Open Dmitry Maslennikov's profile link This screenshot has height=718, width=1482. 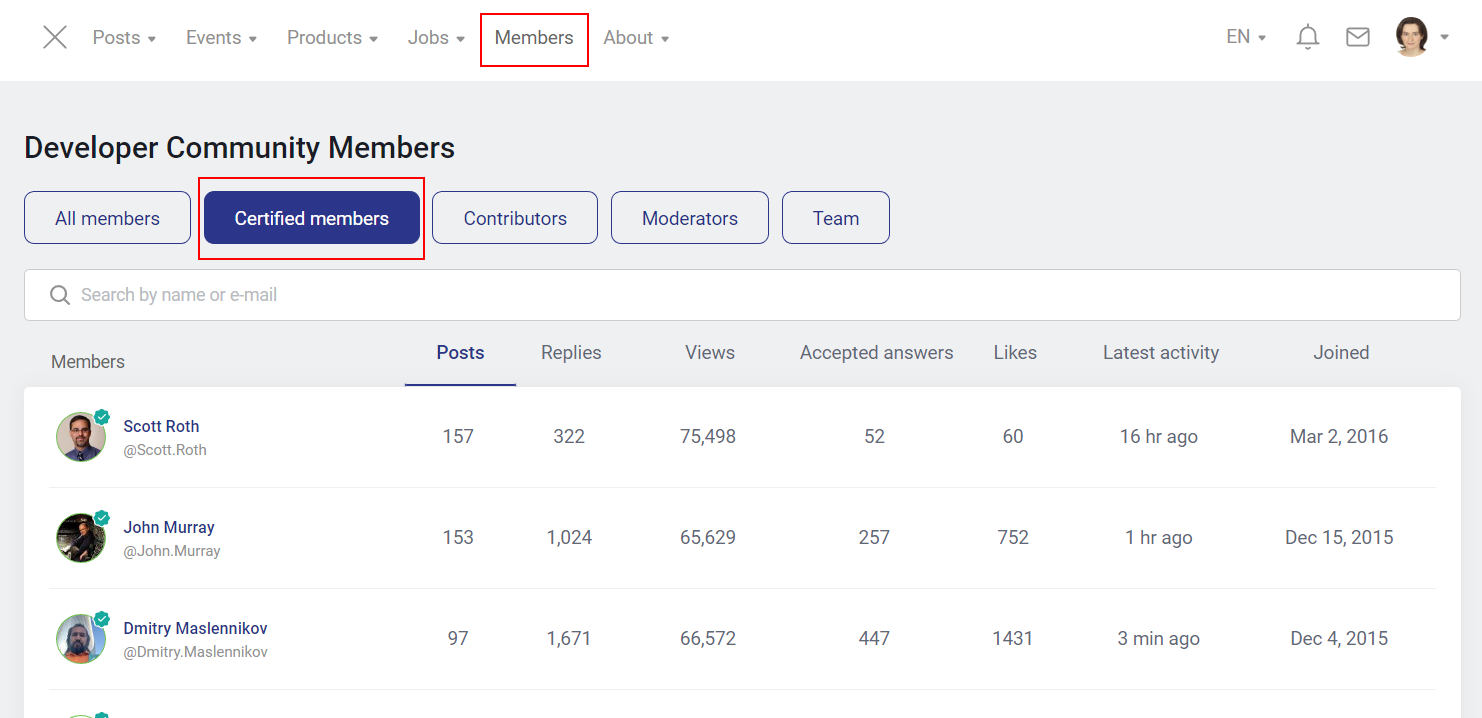point(195,629)
